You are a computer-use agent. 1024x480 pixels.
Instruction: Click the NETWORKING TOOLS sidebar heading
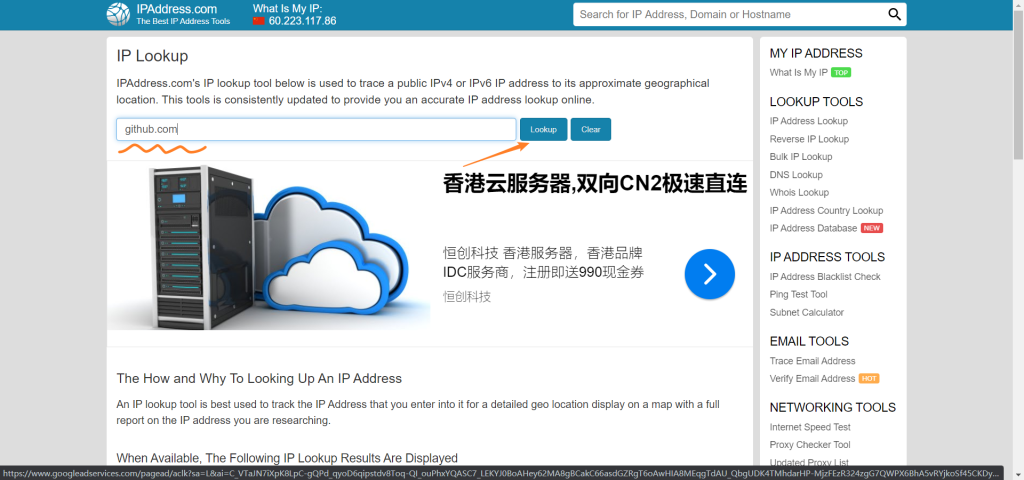(x=833, y=408)
